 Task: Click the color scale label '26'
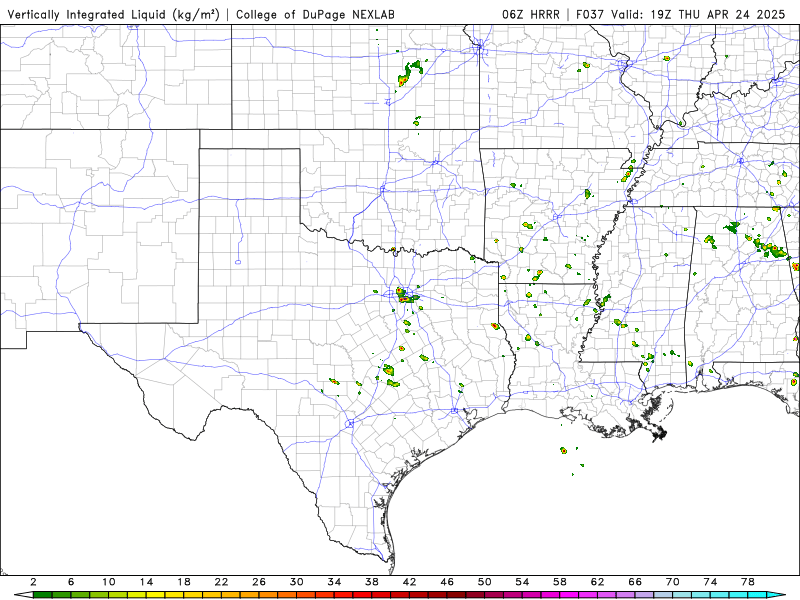259,582
